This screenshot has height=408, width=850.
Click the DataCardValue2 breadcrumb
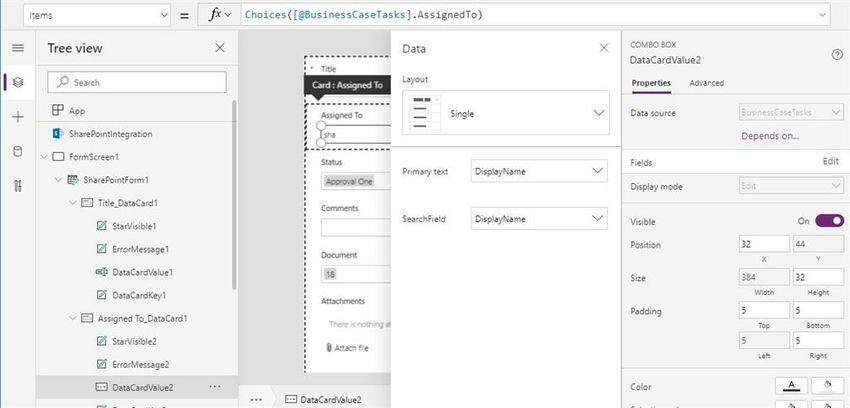coord(324,400)
